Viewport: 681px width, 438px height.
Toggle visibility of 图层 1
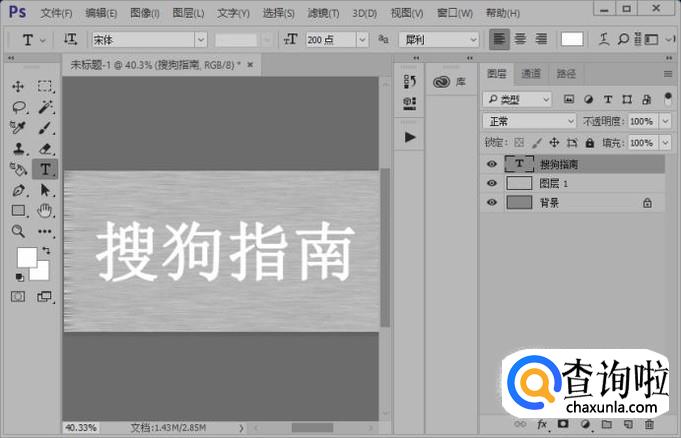pyautogui.click(x=491, y=183)
